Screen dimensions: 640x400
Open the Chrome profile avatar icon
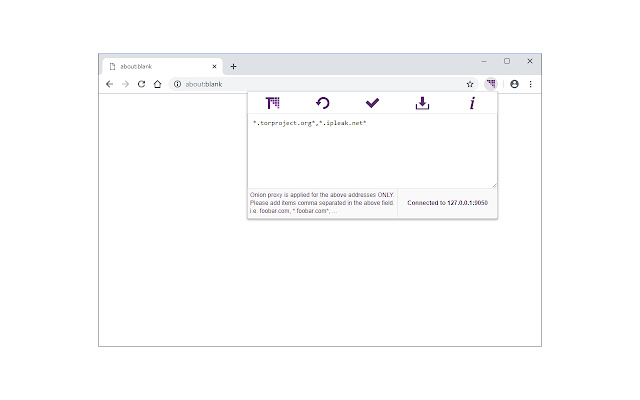tap(514, 84)
